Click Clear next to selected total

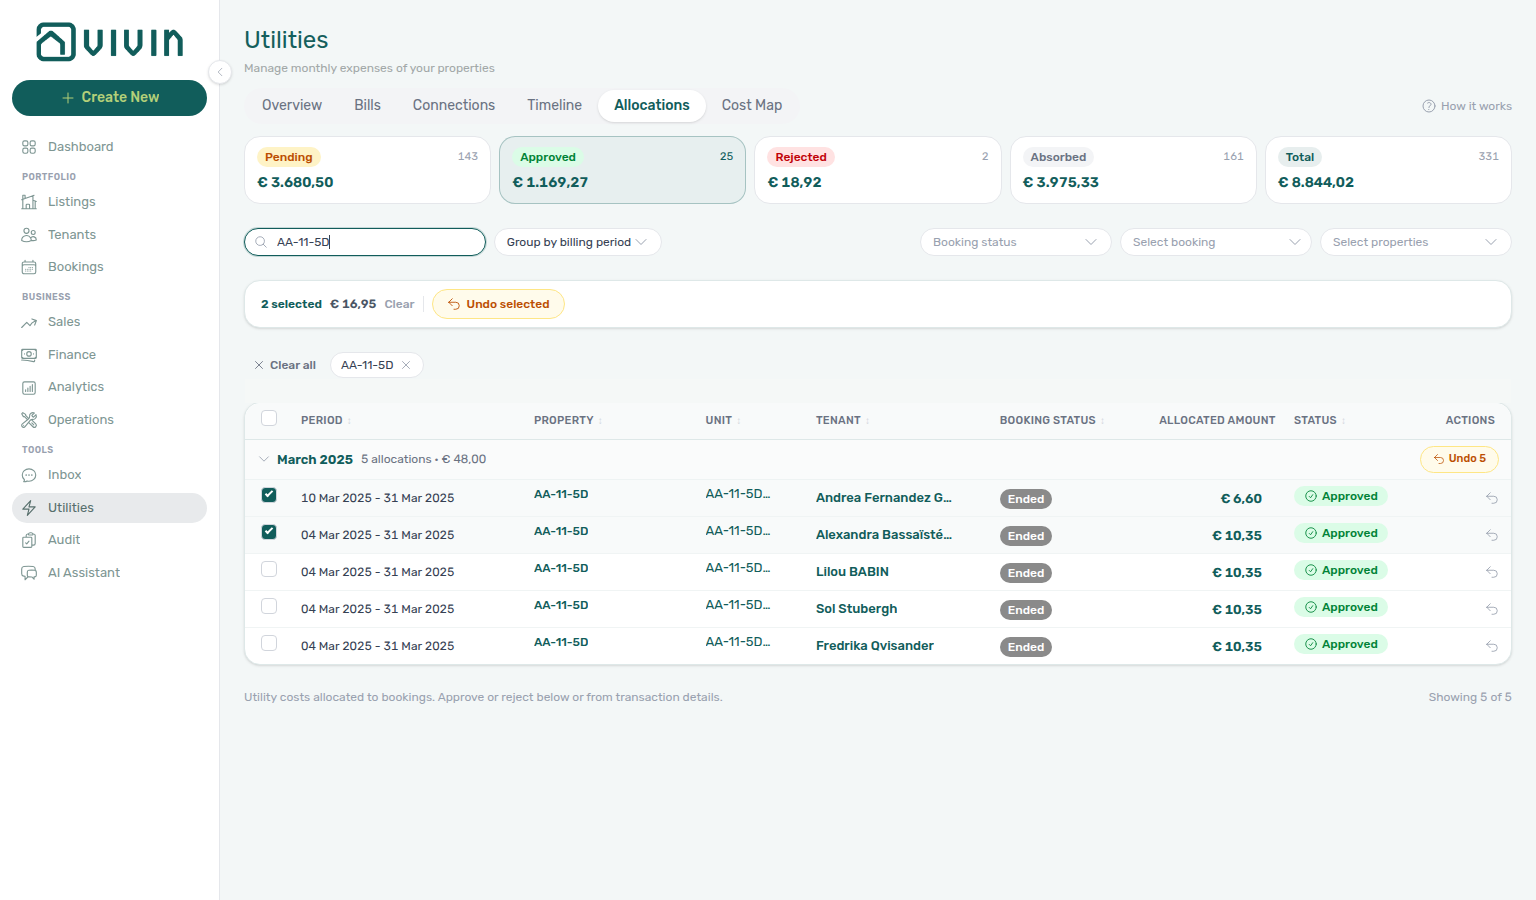(399, 304)
